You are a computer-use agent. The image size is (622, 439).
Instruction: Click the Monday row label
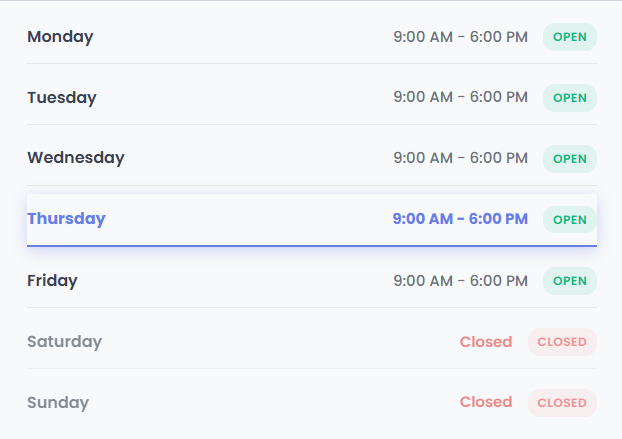pyautogui.click(x=60, y=37)
